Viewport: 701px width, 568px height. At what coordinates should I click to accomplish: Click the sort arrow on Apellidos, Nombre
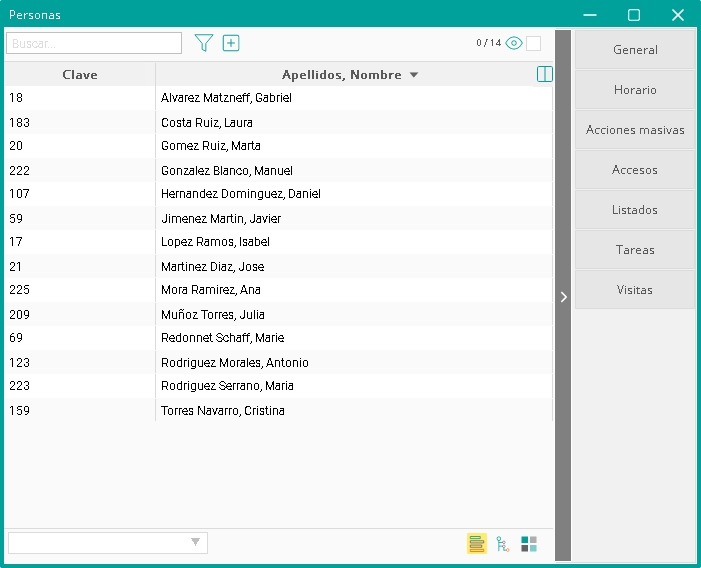pos(414,75)
